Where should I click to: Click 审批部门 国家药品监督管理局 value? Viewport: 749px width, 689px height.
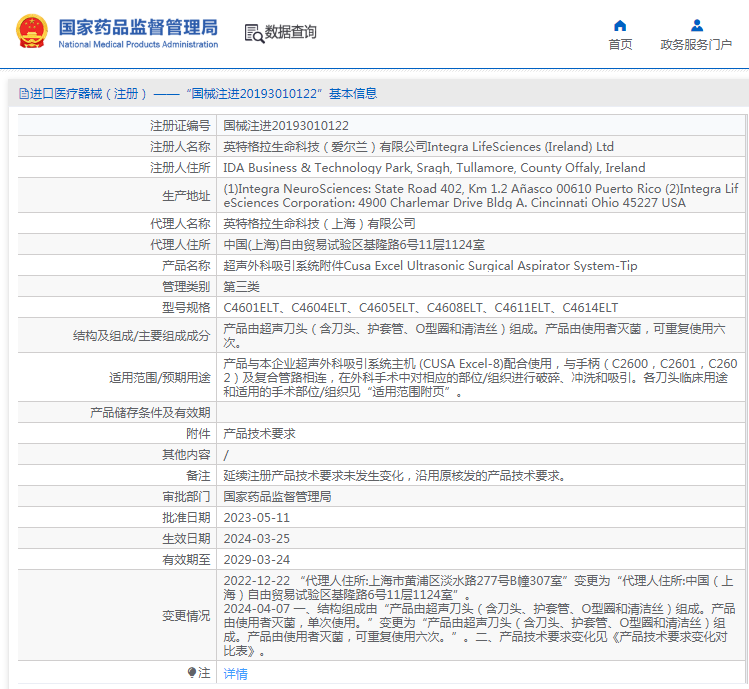(277, 496)
